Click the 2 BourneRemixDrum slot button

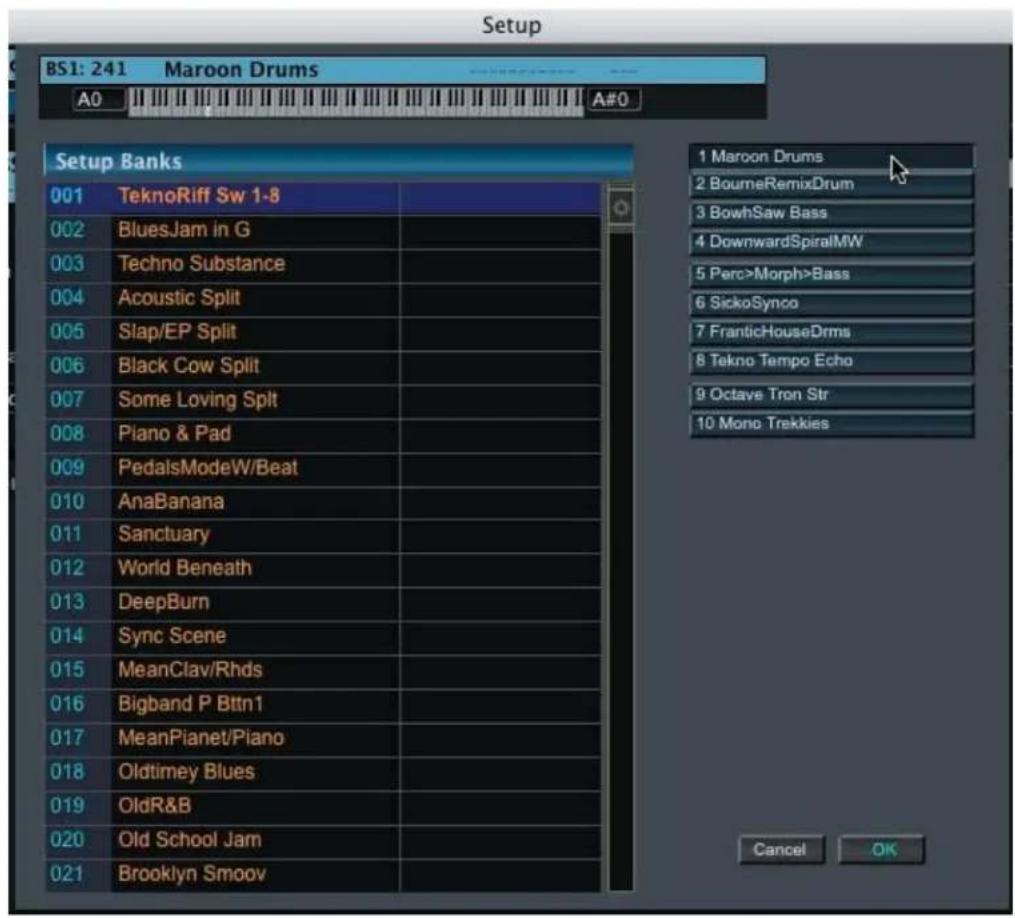click(x=831, y=185)
